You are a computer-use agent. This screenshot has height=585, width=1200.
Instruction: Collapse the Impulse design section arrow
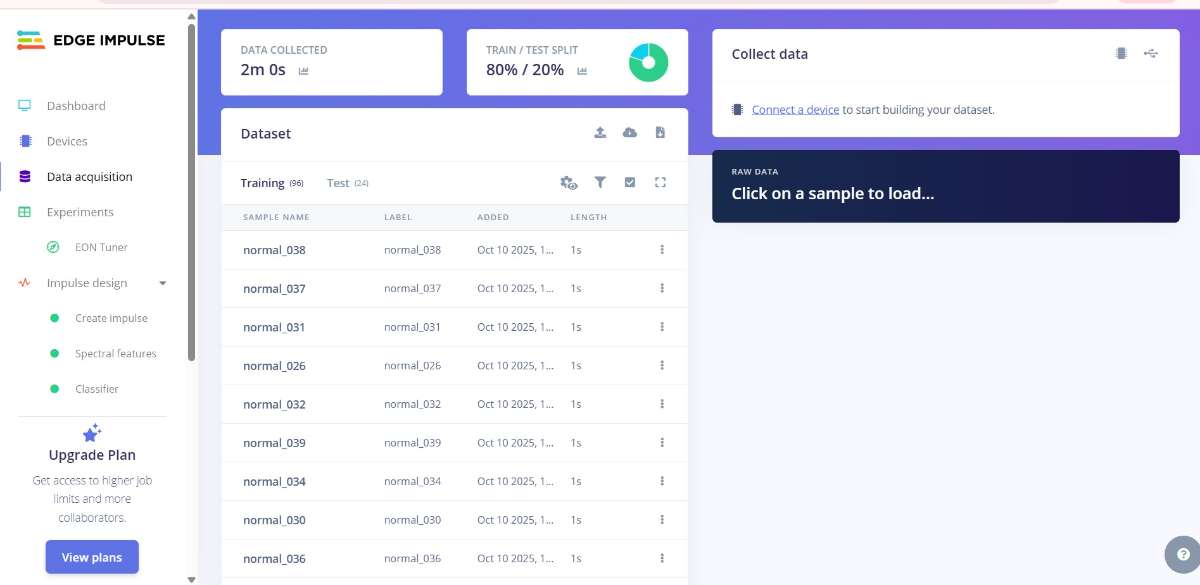click(162, 283)
